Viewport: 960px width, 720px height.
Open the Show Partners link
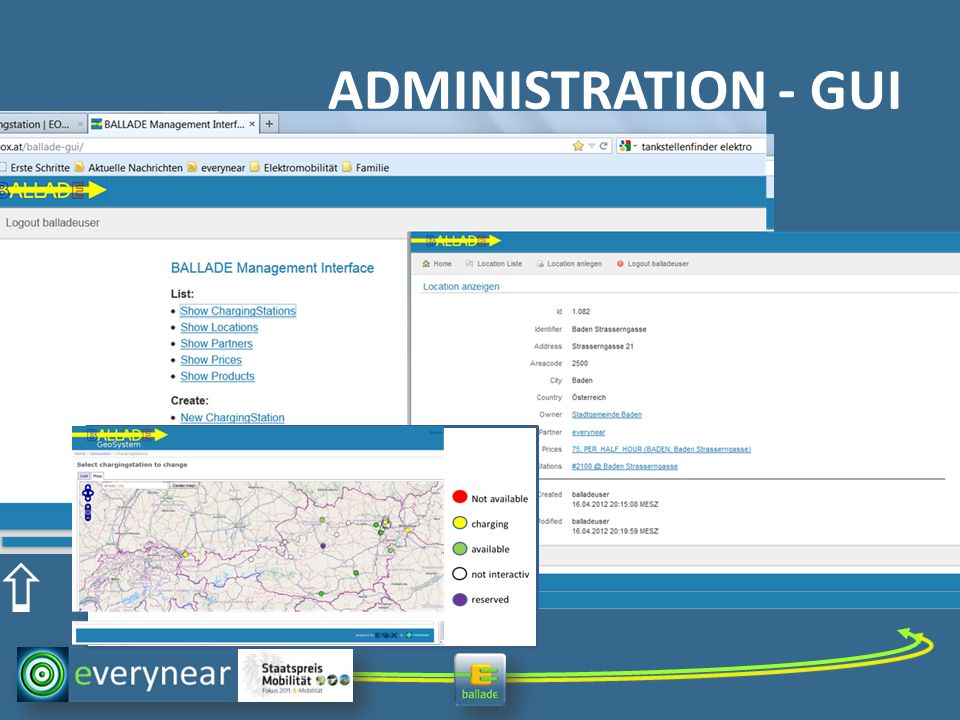pos(216,343)
